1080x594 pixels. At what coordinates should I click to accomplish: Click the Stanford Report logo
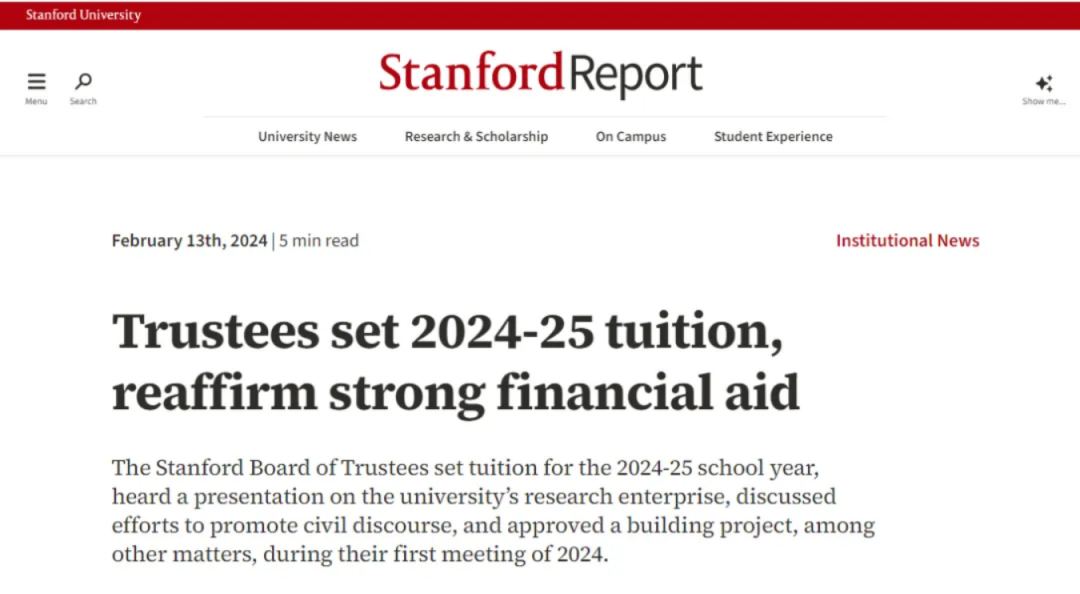540,75
